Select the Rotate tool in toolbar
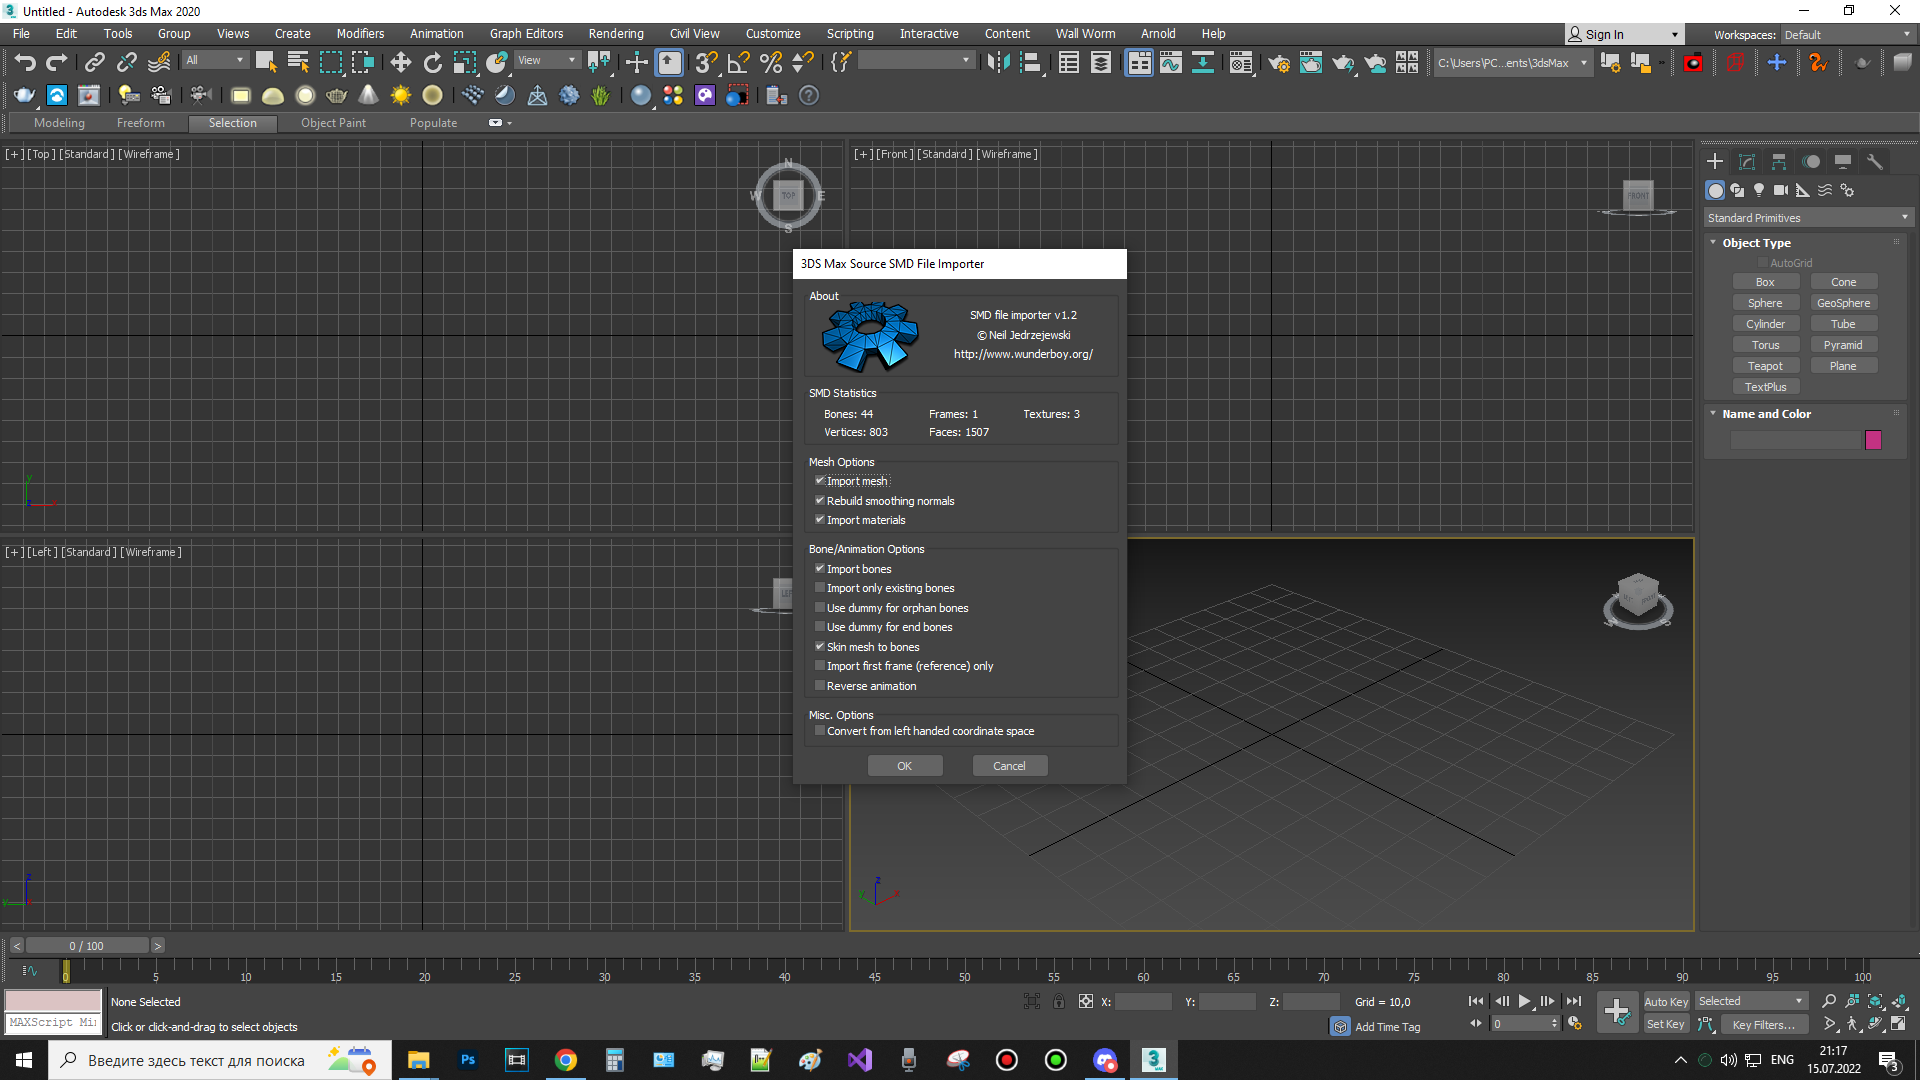 point(432,63)
